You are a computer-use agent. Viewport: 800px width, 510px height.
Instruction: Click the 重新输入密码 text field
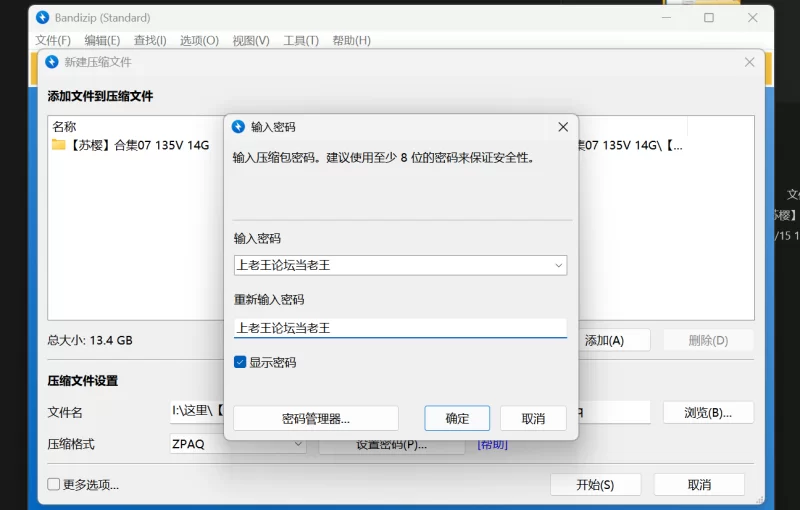click(x=400, y=328)
